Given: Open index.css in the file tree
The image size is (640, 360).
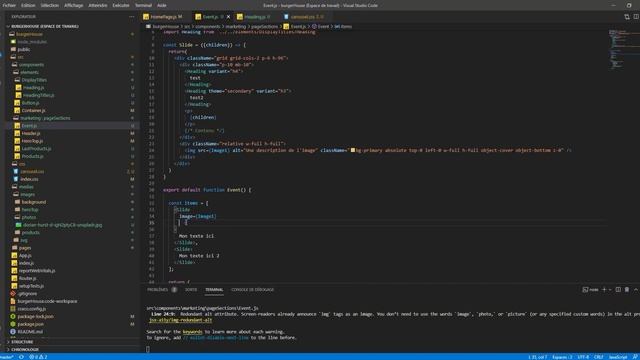Looking at the screenshot, I should pos(29,179).
